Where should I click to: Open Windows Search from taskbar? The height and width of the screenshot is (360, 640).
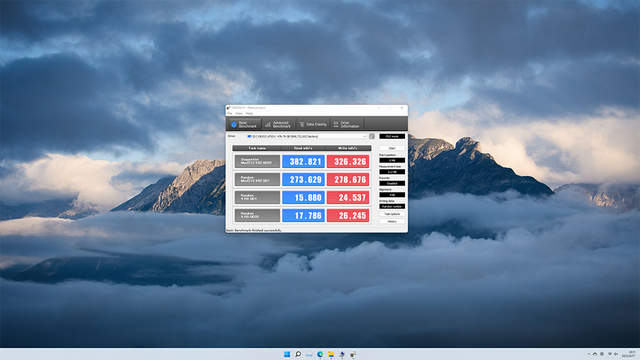pyautogui.click(x=298, y=354)
